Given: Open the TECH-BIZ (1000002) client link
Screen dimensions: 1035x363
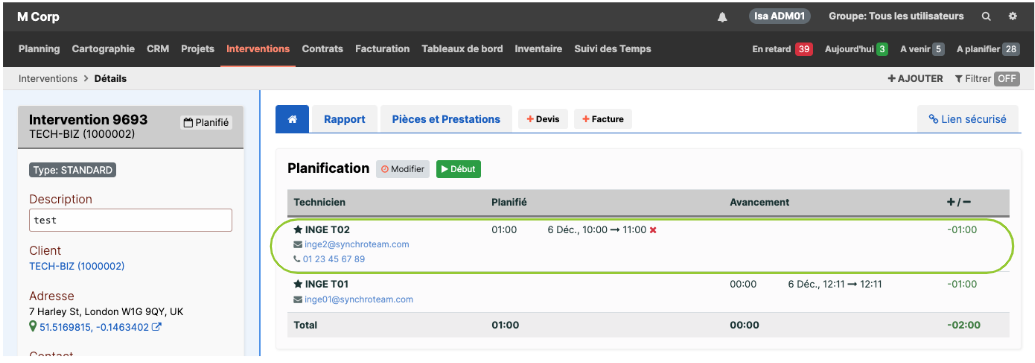Looking at the screenshot, I should (77, 267).
